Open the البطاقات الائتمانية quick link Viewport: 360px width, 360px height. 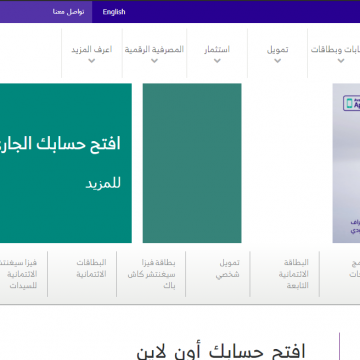point(91,268)
